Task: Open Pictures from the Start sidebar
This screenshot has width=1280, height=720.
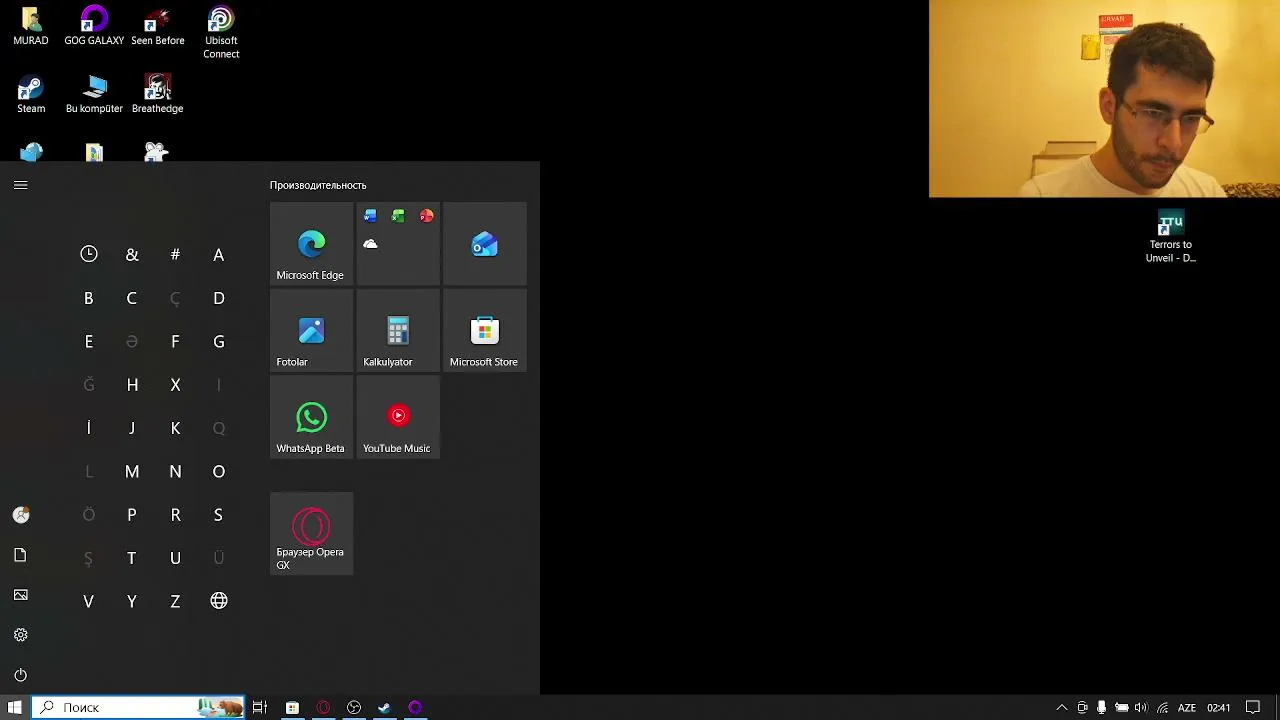Action: [x=21, y=595]
